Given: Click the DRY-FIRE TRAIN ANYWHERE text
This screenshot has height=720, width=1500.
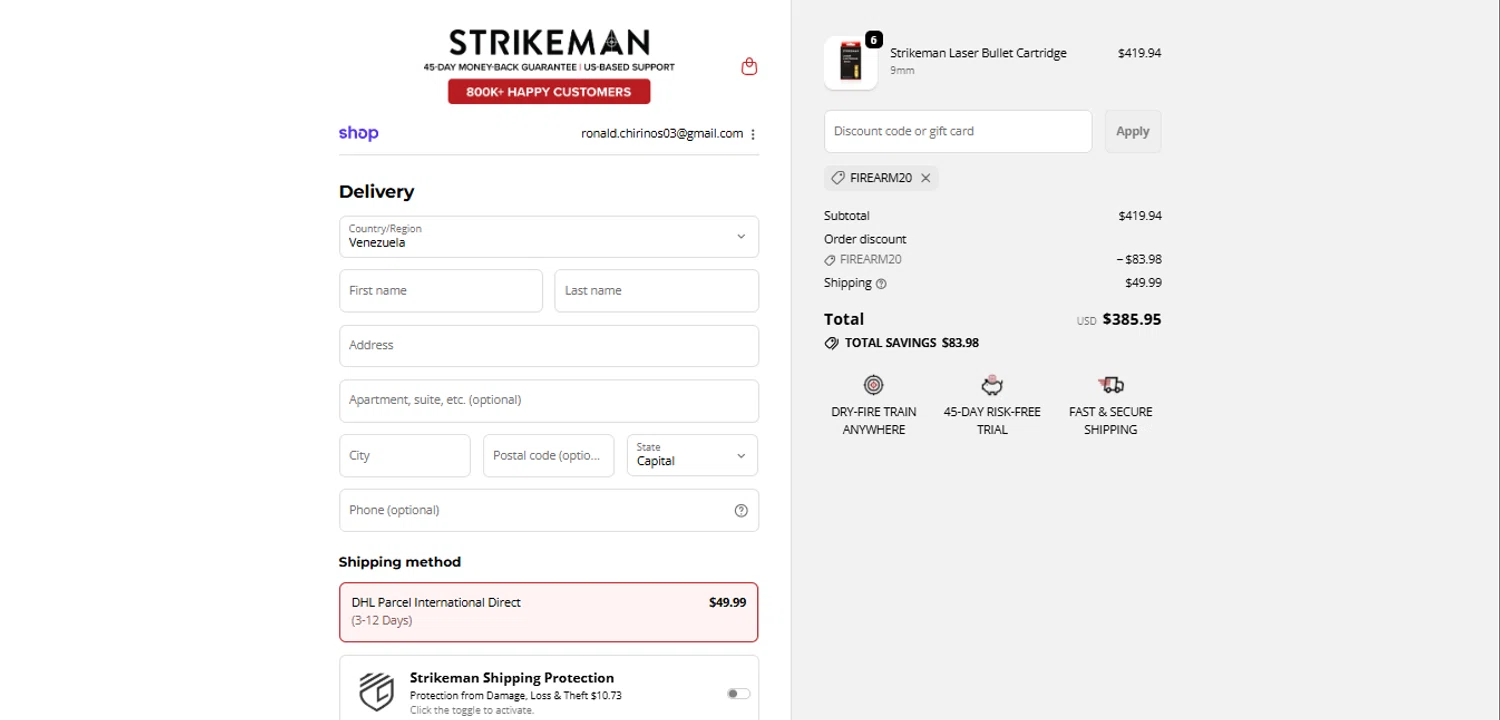Looking at the screenshot, I should [x=873, y=421].
